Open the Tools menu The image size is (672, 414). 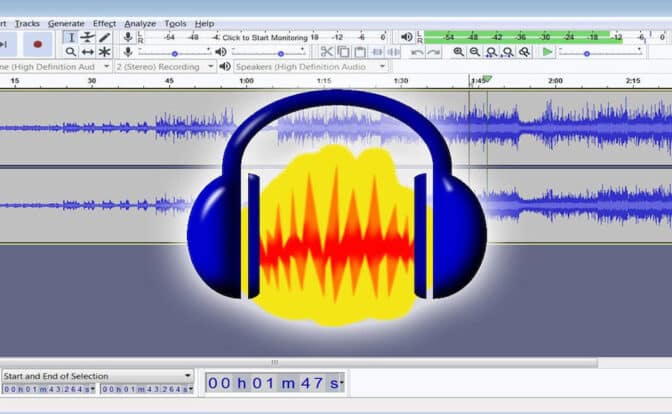[175, 24]
